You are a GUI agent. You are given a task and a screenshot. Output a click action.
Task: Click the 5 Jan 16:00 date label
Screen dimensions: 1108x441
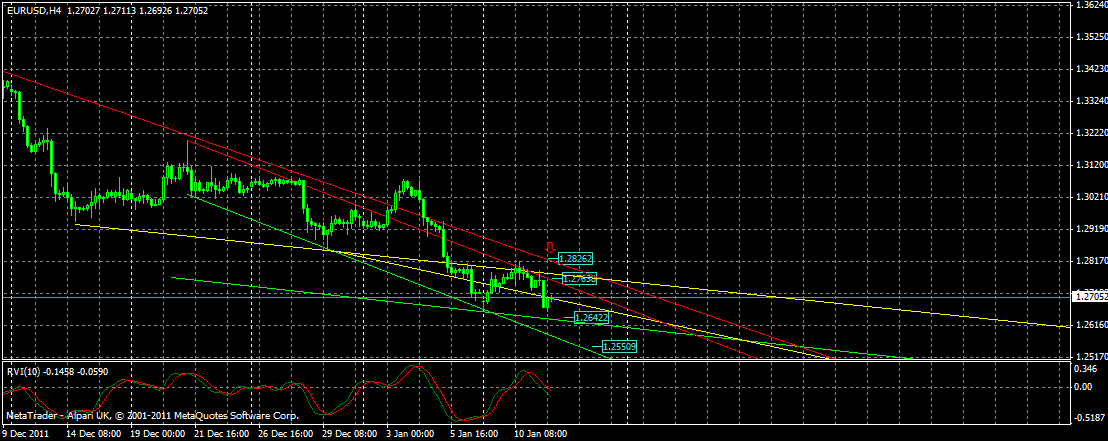475,433
